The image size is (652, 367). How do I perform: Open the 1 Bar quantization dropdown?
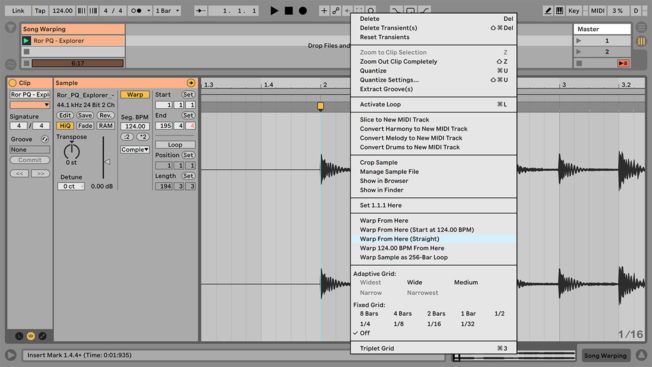tap(167, 11)
